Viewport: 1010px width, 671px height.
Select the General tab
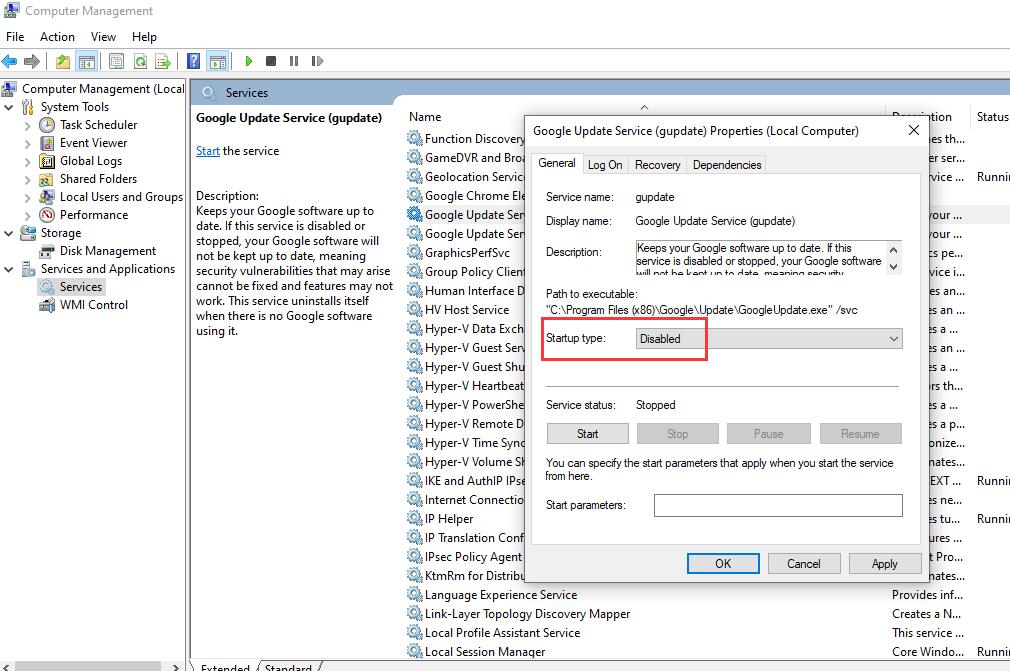coord(557,163)
